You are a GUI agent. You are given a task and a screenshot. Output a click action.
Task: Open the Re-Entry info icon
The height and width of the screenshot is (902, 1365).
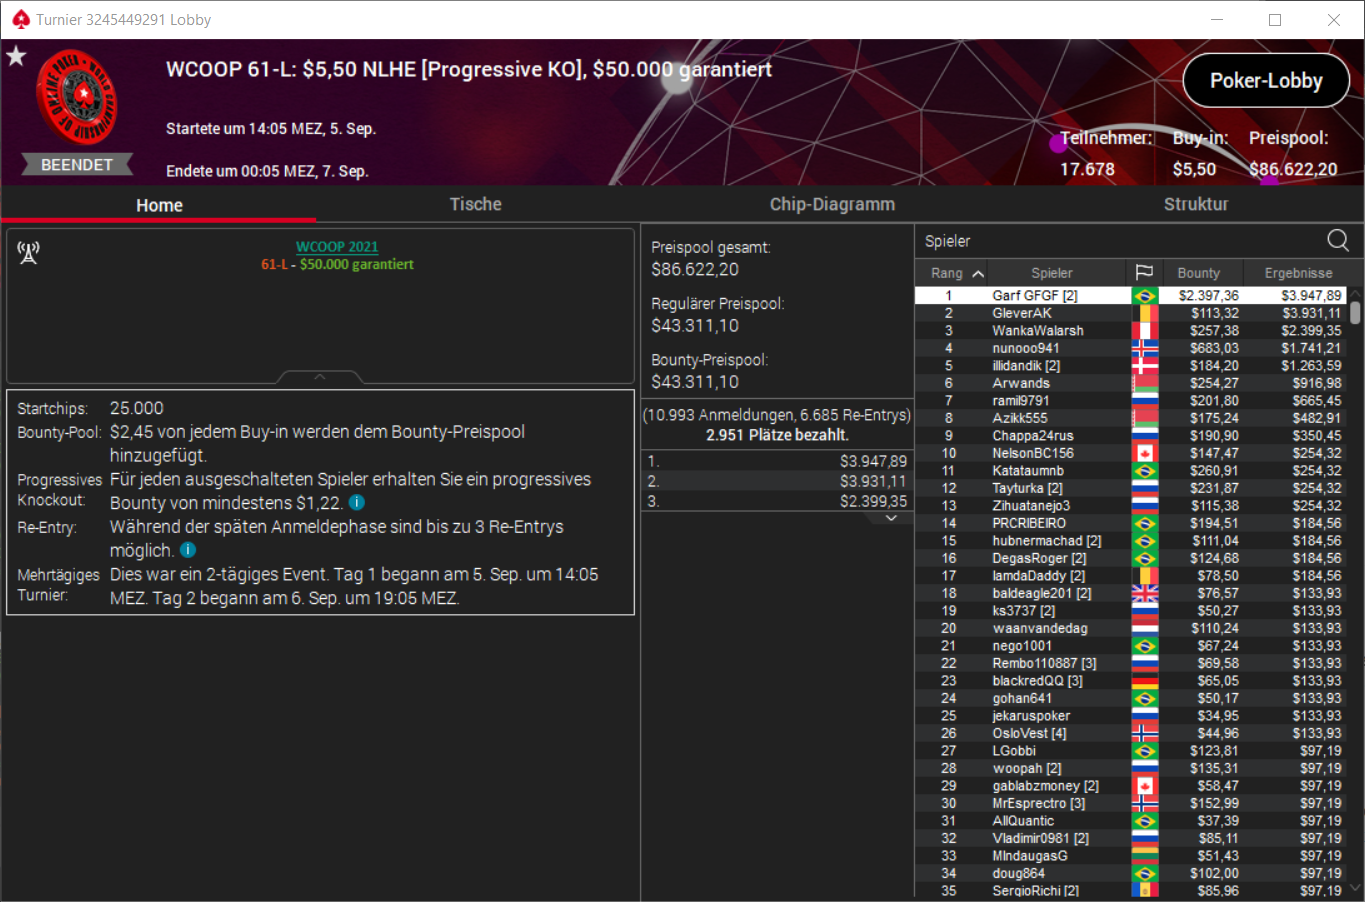click(188, 550)
